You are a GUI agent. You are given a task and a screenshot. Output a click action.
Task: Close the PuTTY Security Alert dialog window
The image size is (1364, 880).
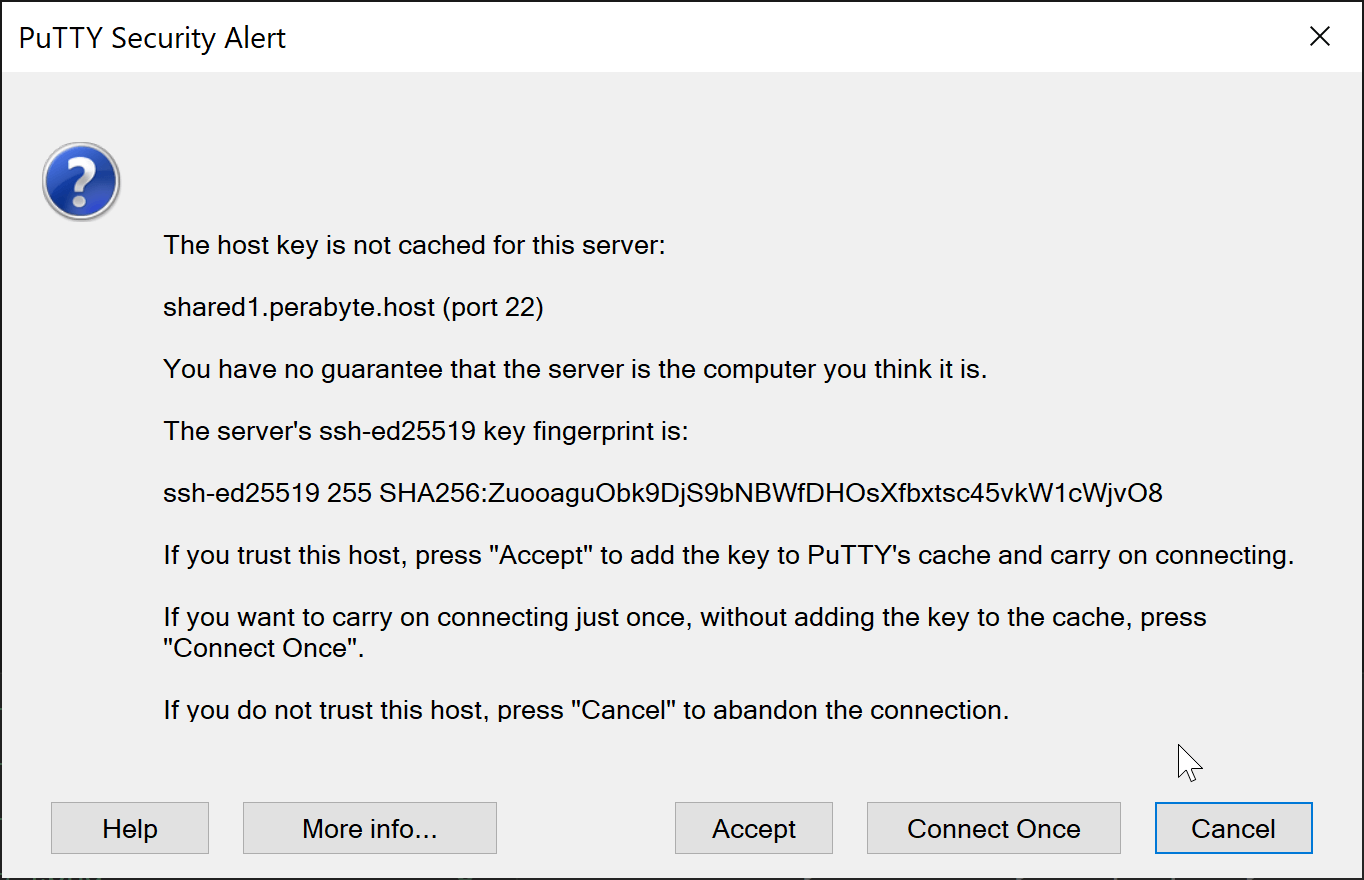coord(1320,37)
